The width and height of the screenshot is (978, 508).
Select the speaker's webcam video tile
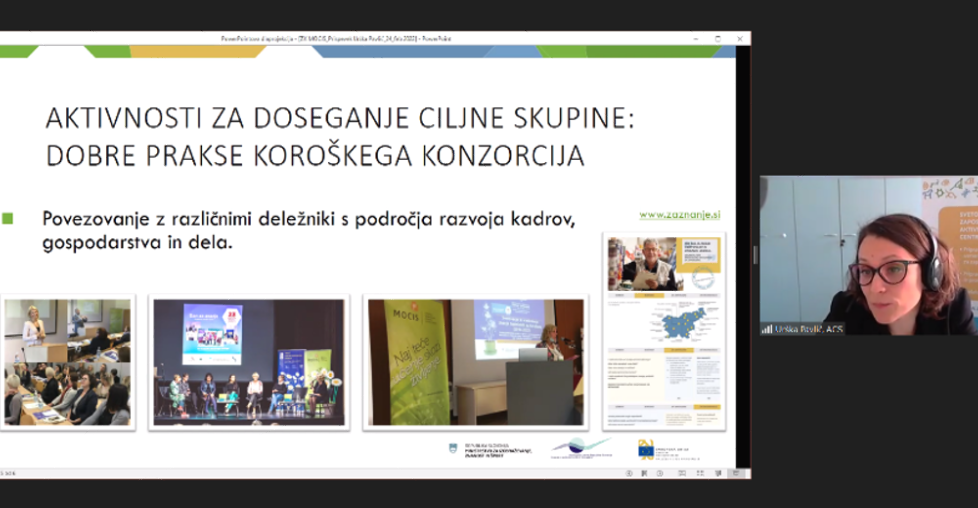(869, 255)
